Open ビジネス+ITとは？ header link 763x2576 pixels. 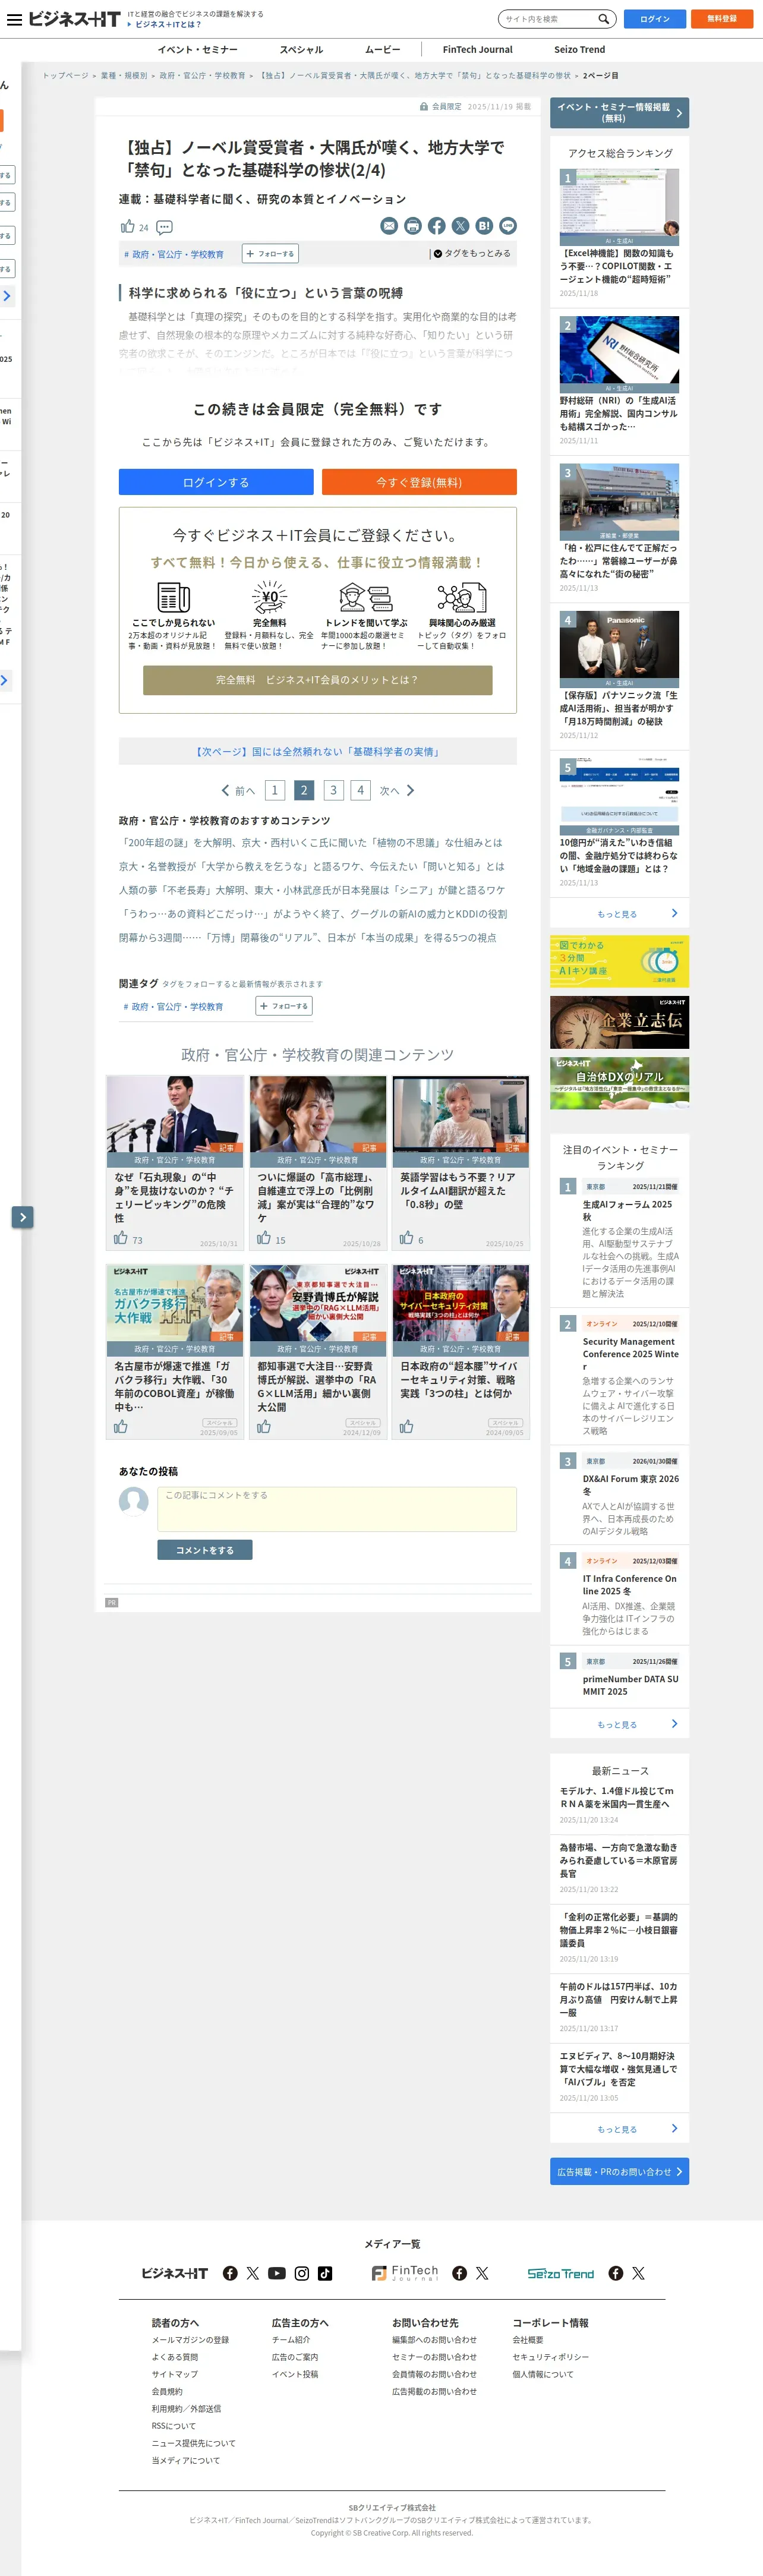168,24
